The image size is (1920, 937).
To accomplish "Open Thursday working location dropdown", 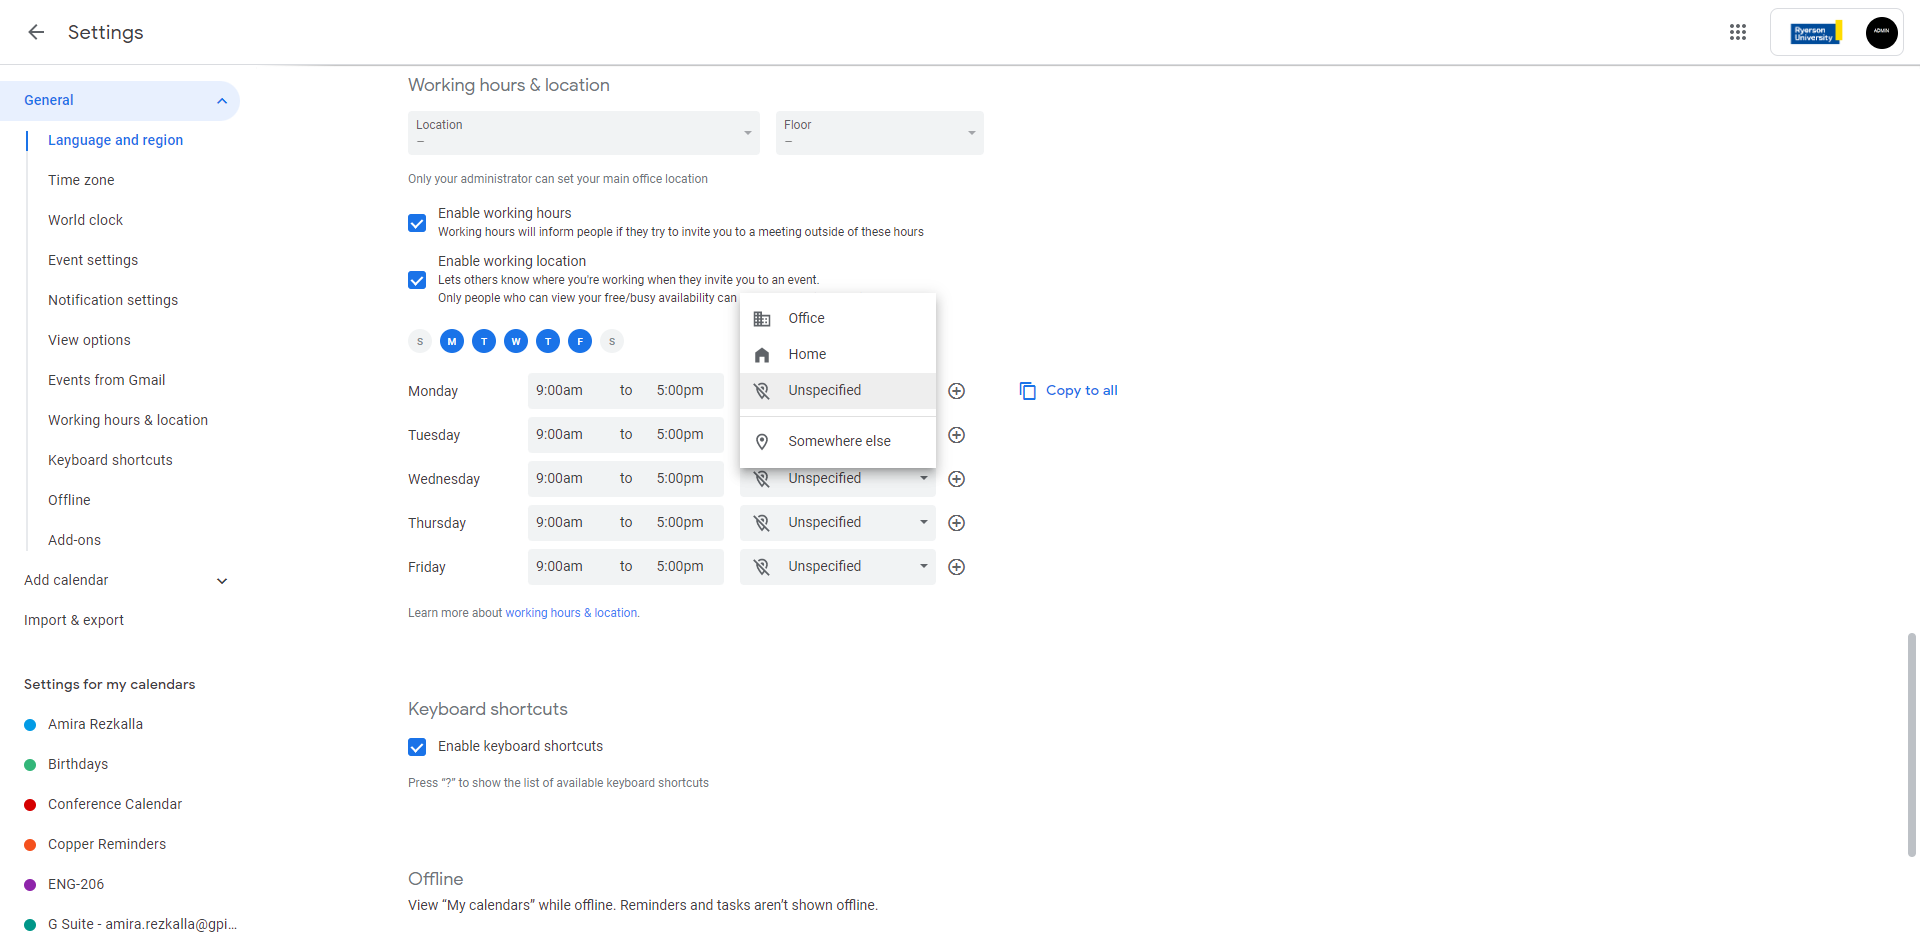I will pos(838,523).
